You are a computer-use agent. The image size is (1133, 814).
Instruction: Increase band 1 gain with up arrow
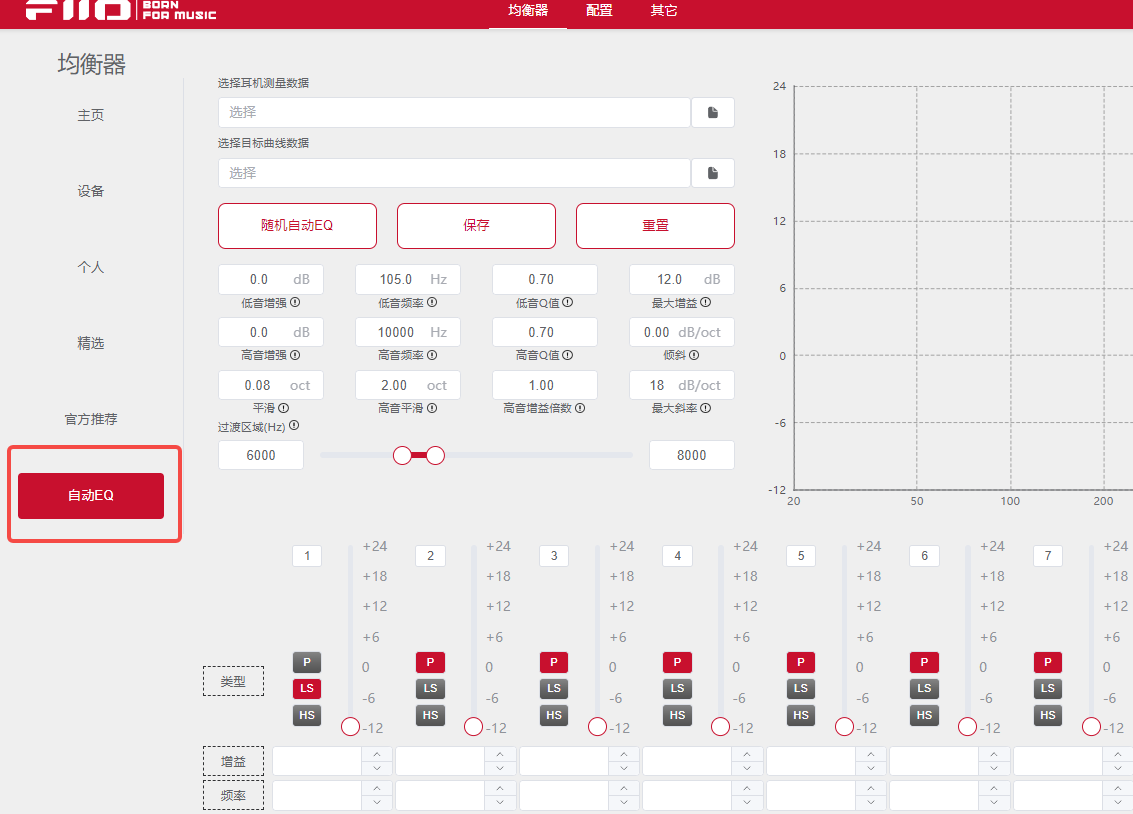click(x=376, y=755)
